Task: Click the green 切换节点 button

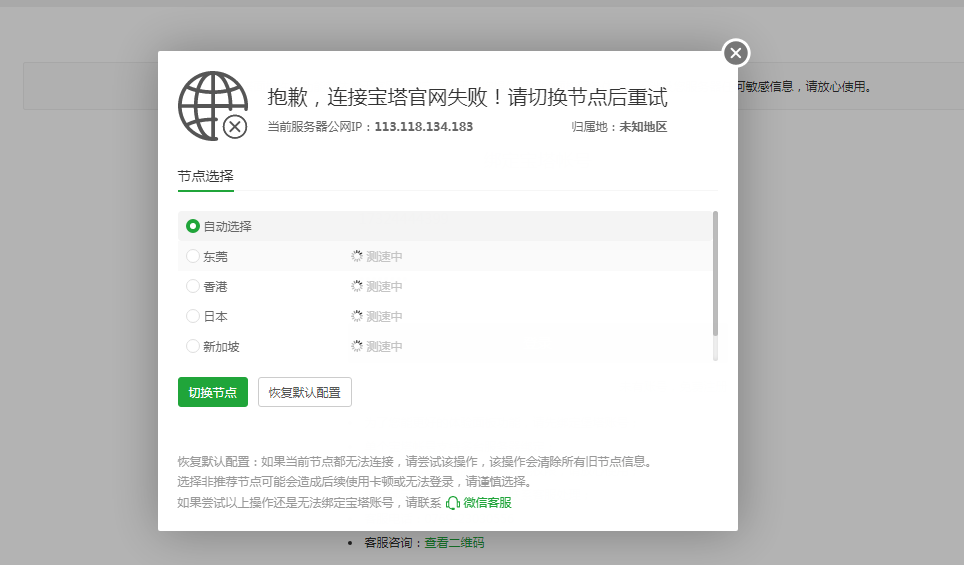Action: coord(213,392)
